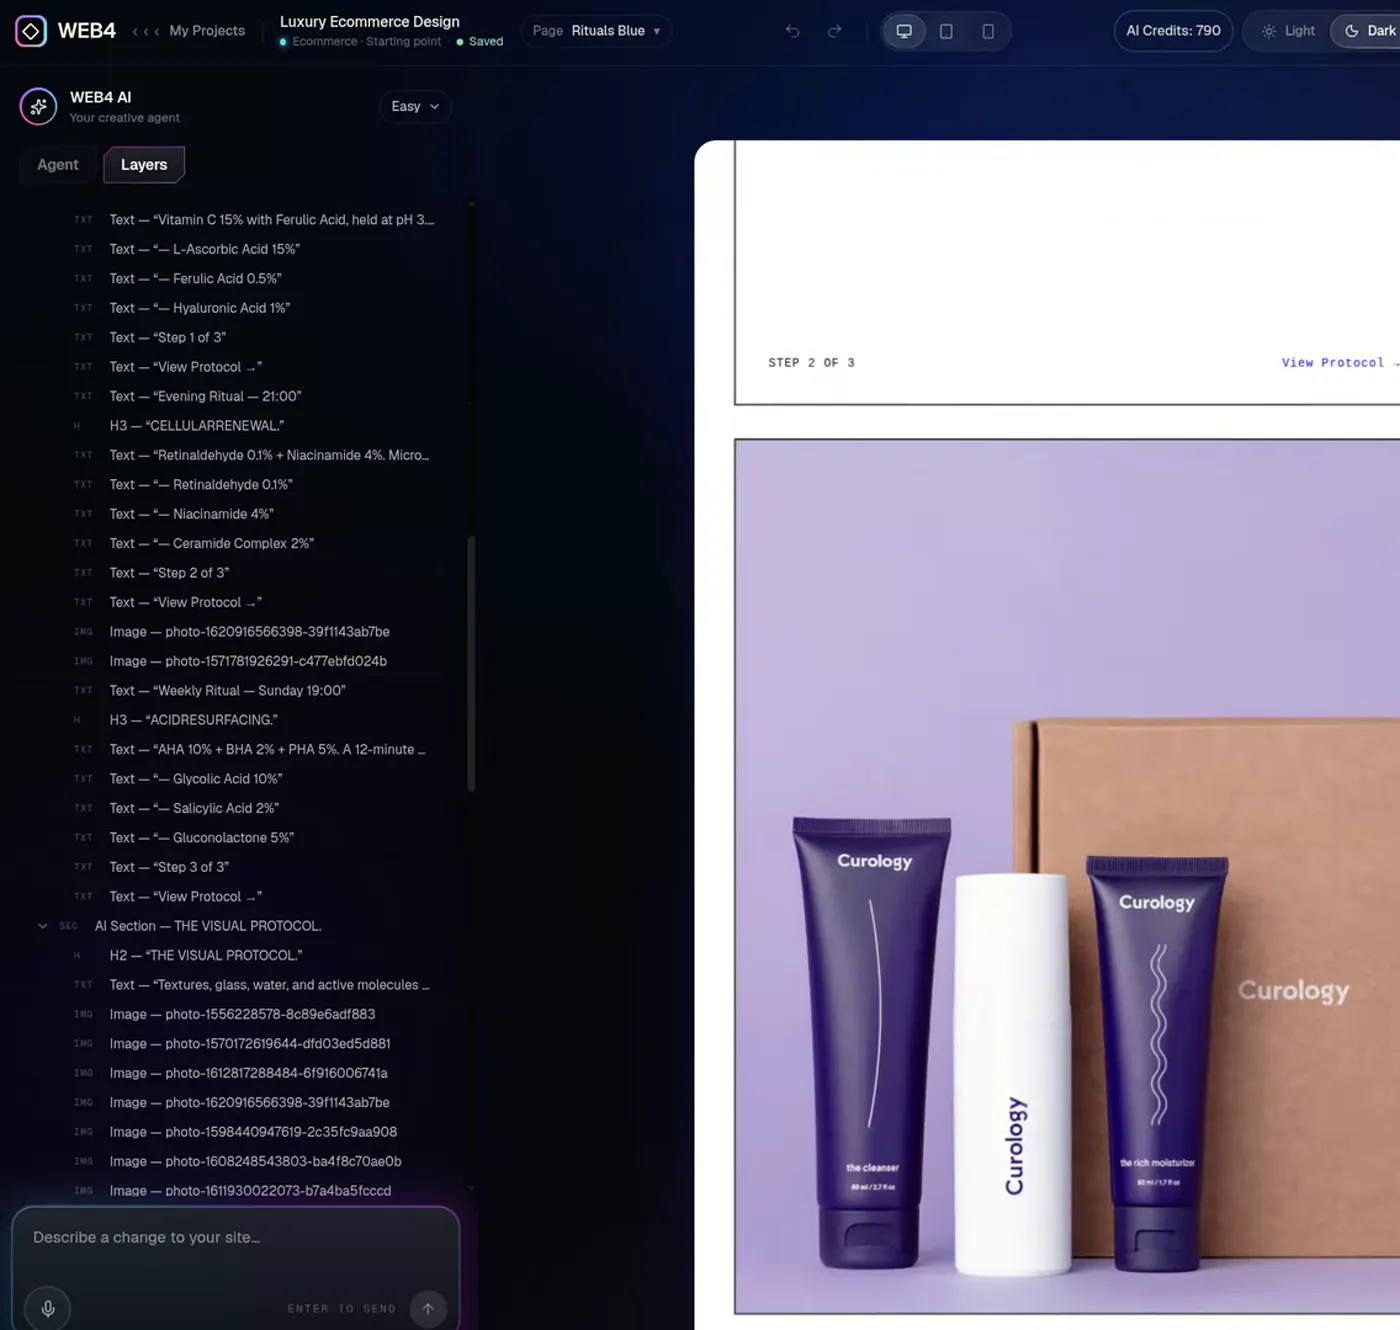
Task: Open the Easy mode dropdown
Action: click(415, 106)
